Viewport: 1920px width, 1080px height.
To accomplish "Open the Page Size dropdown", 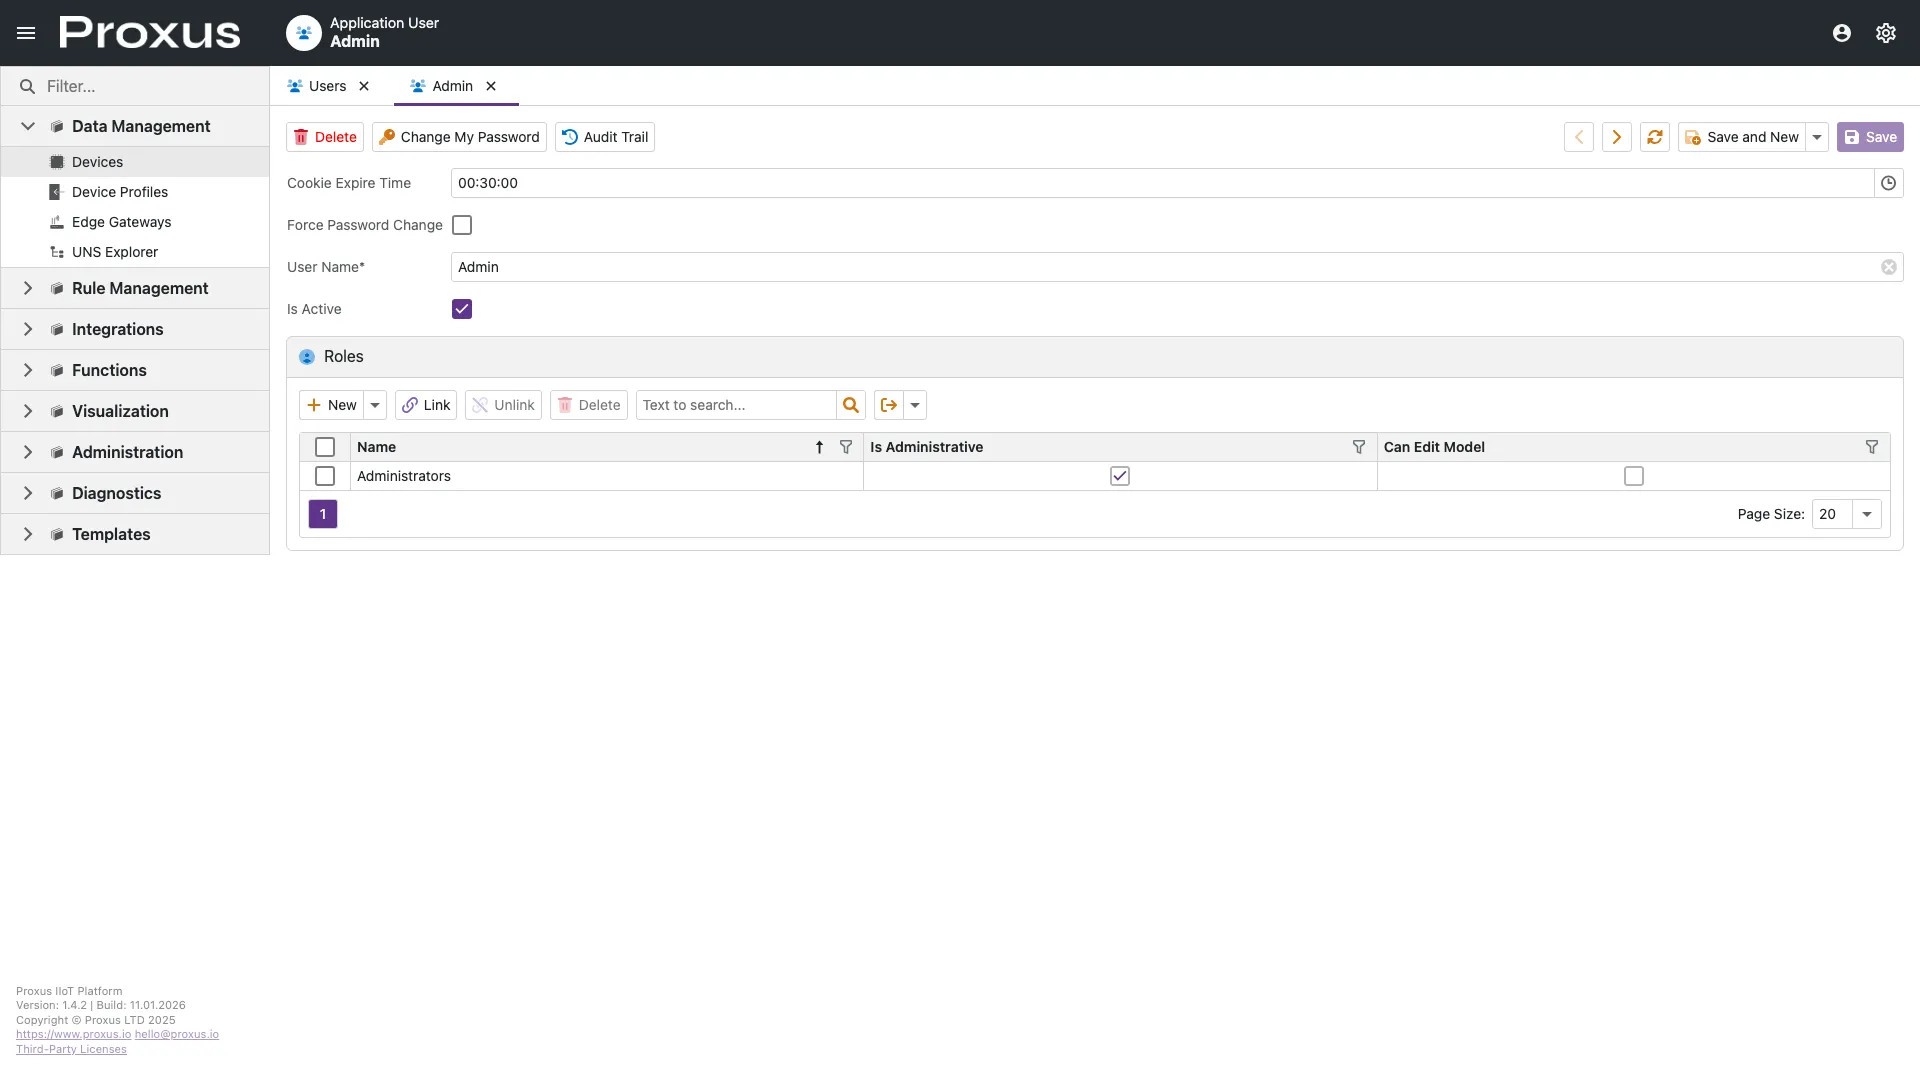I will [1866, 514].
